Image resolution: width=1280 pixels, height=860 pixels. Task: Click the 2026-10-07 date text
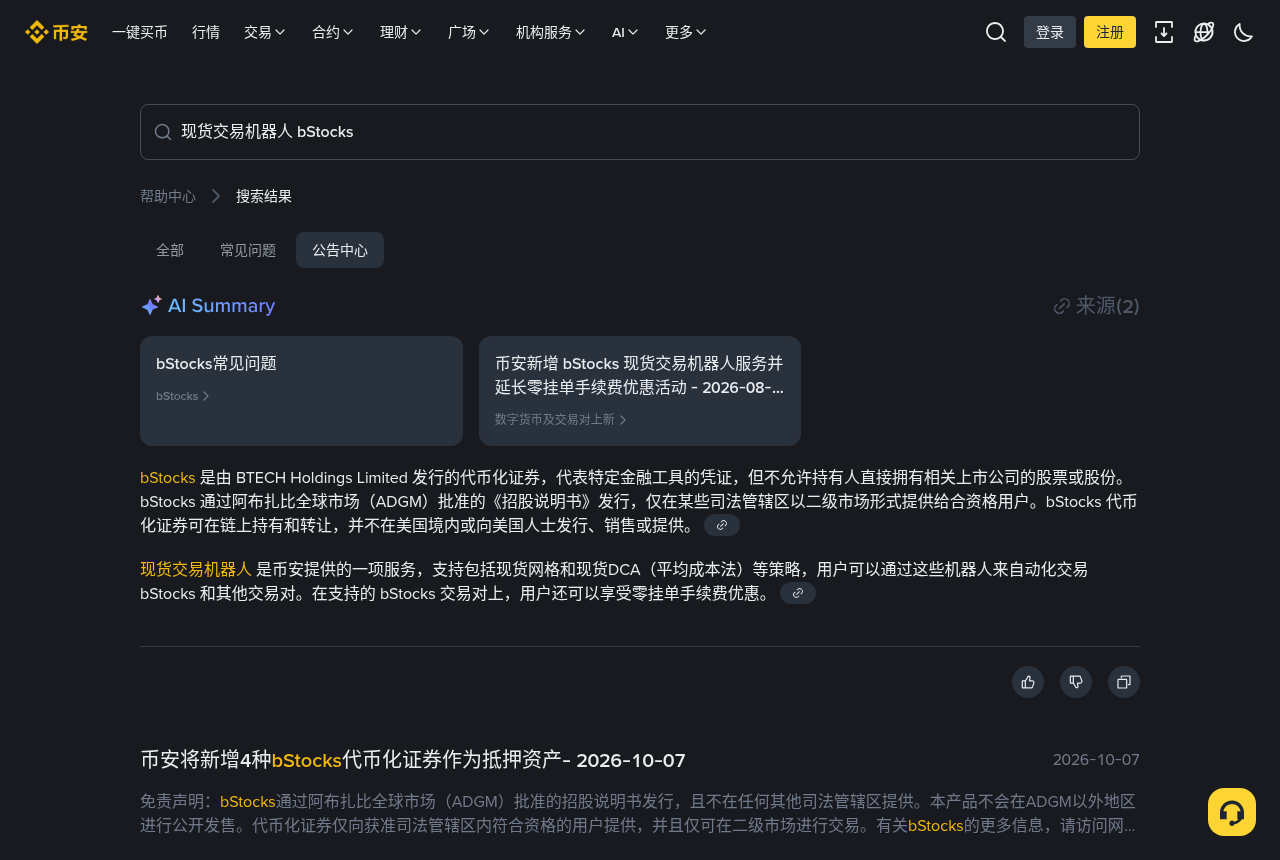pos(1096,760)
